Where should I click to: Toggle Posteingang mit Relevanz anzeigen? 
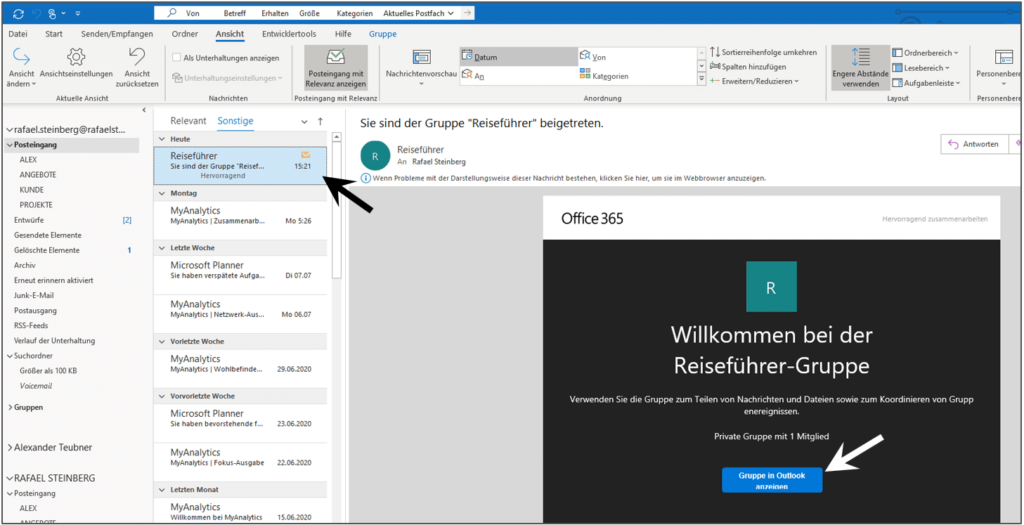(x=336, y=68)
